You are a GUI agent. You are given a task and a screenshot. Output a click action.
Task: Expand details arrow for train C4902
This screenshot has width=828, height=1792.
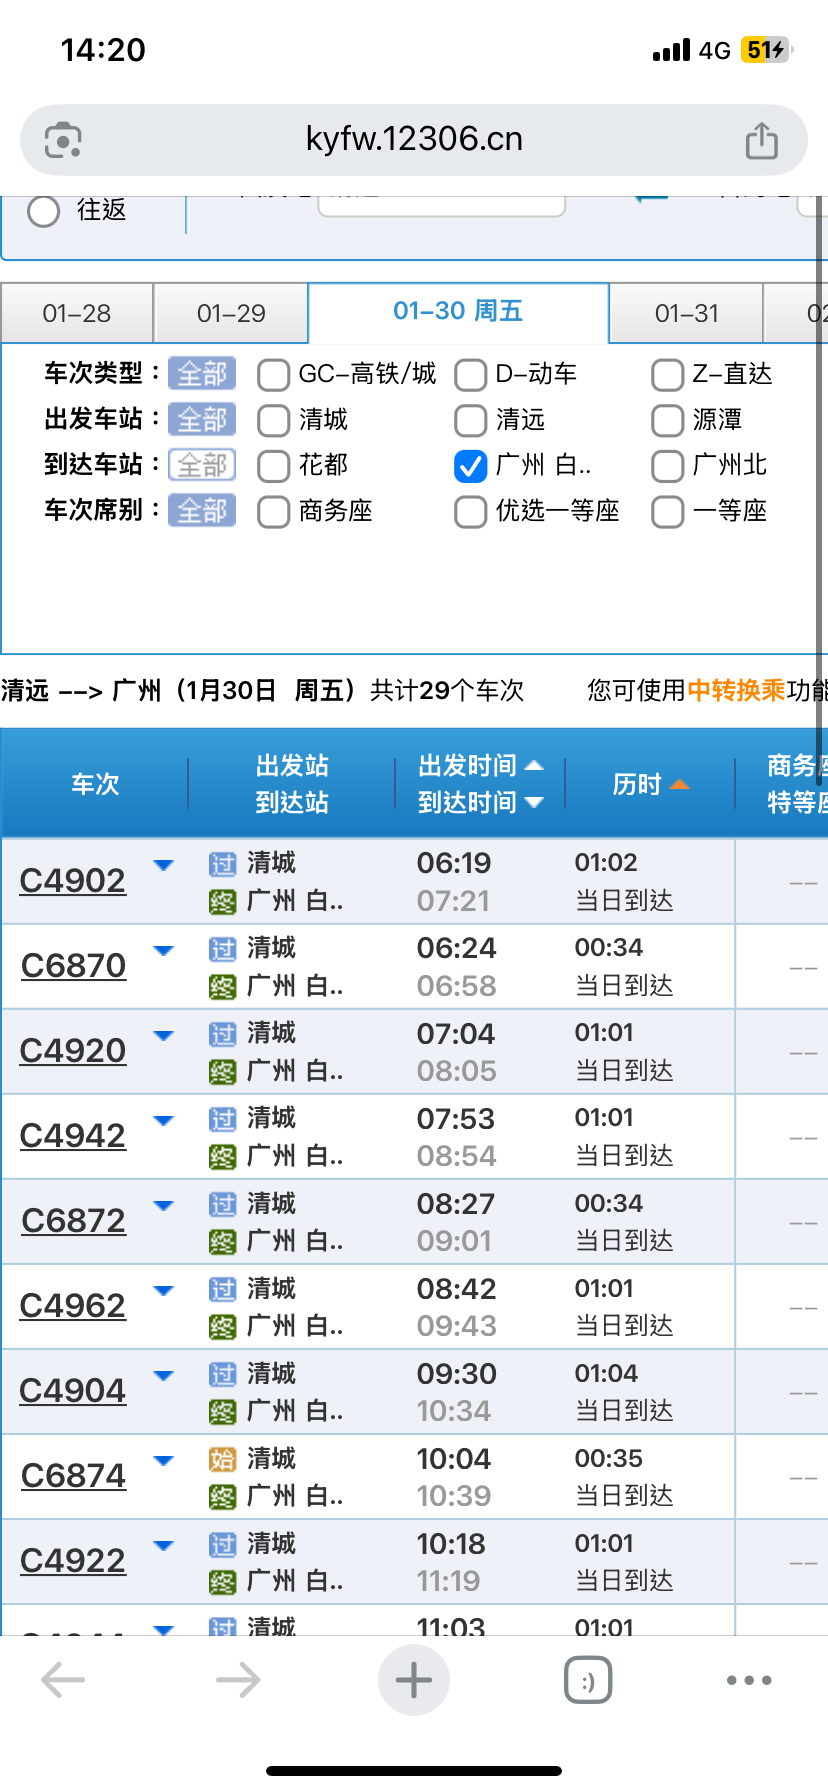163,865
